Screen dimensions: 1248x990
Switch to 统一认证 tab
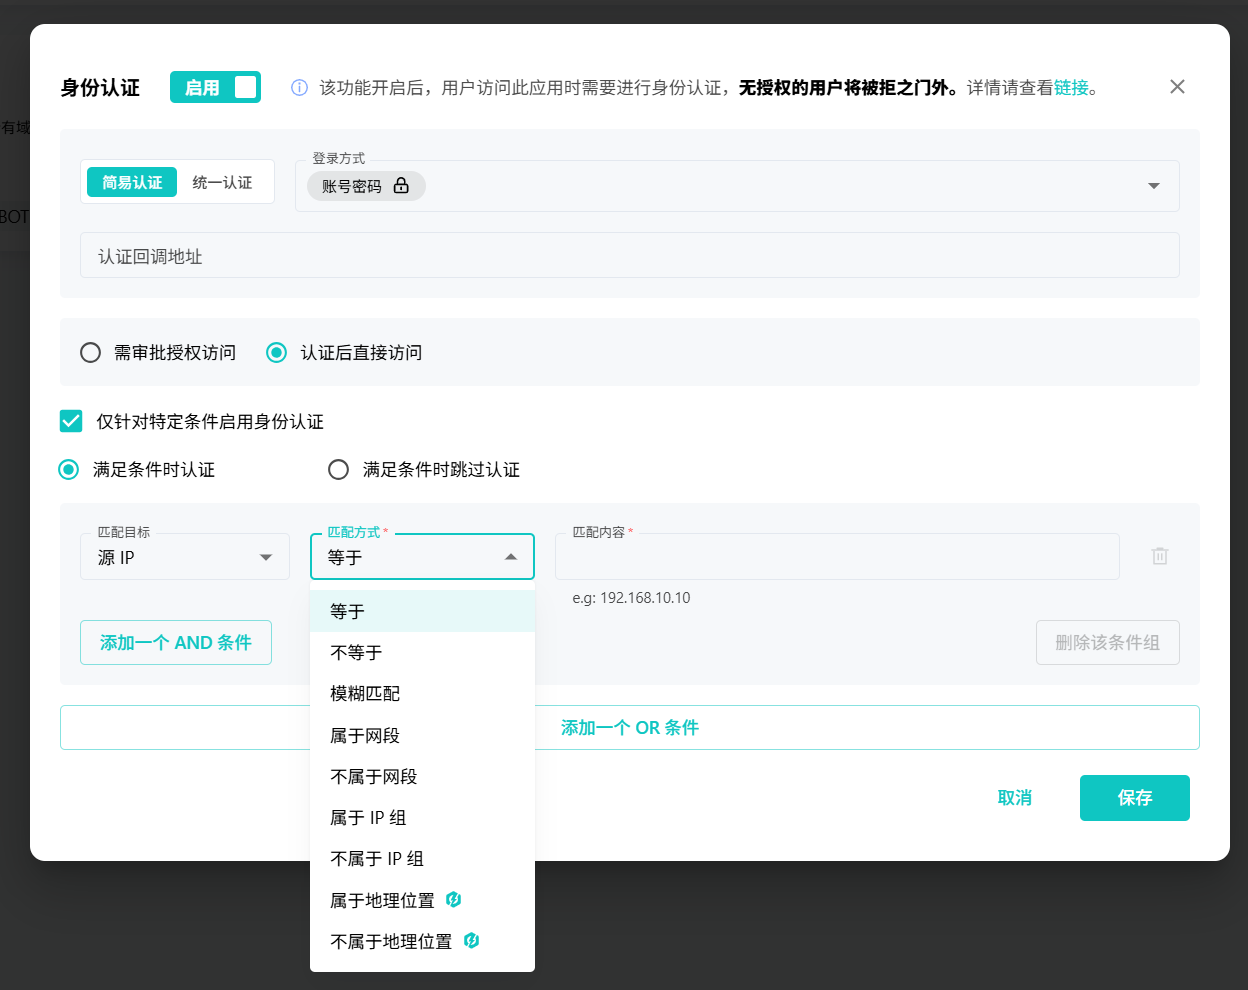[x=223, y=182]
